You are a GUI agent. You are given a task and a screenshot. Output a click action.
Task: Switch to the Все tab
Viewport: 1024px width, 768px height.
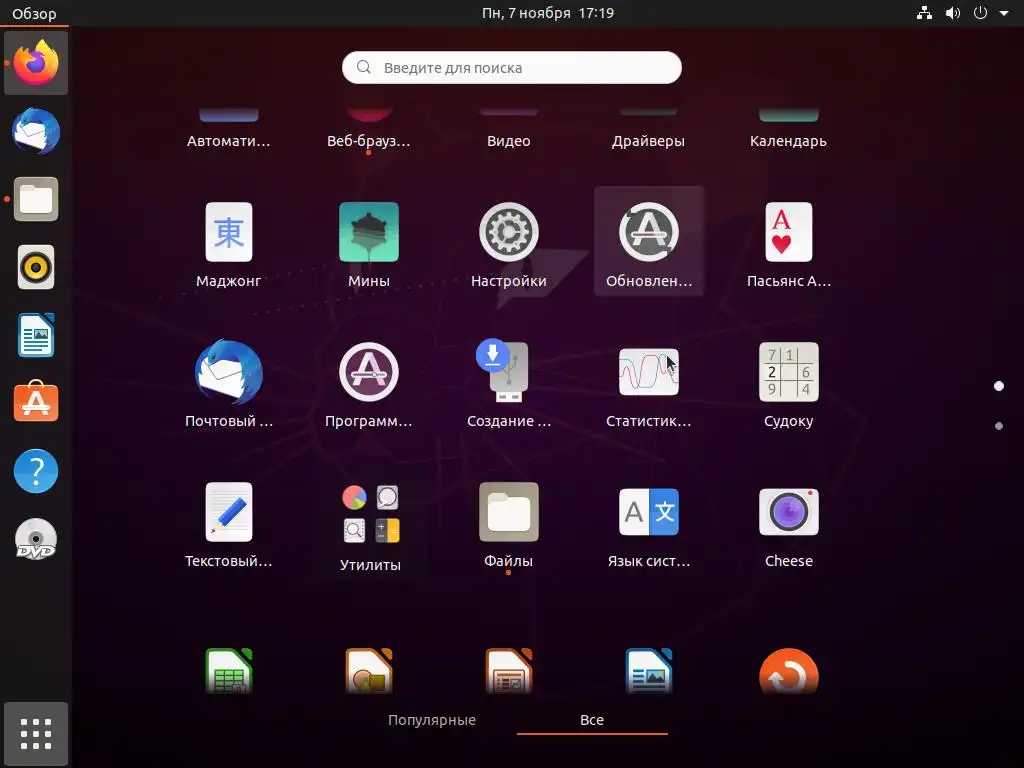(x=592, y=720)
